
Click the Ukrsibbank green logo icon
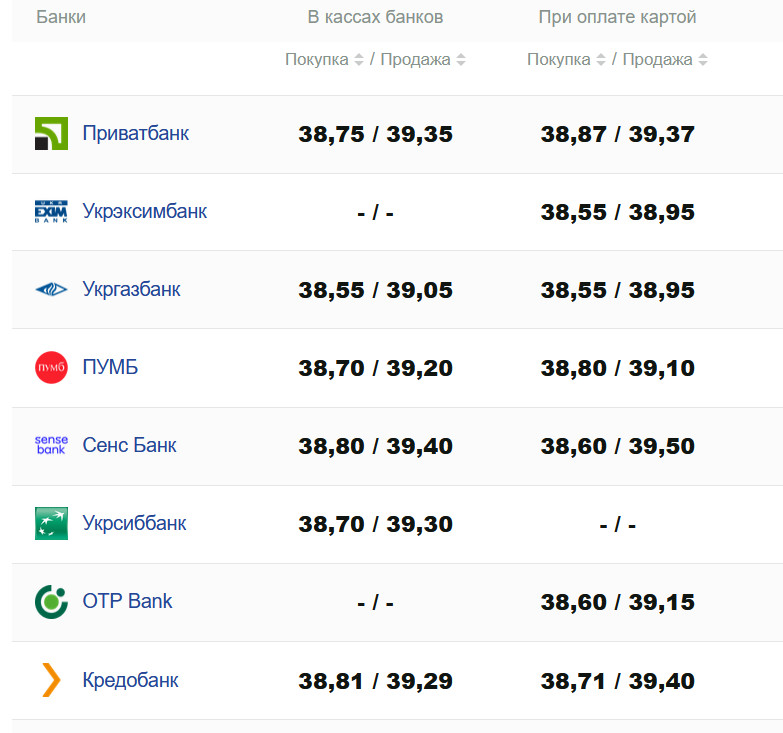click(x=51, y=524)
